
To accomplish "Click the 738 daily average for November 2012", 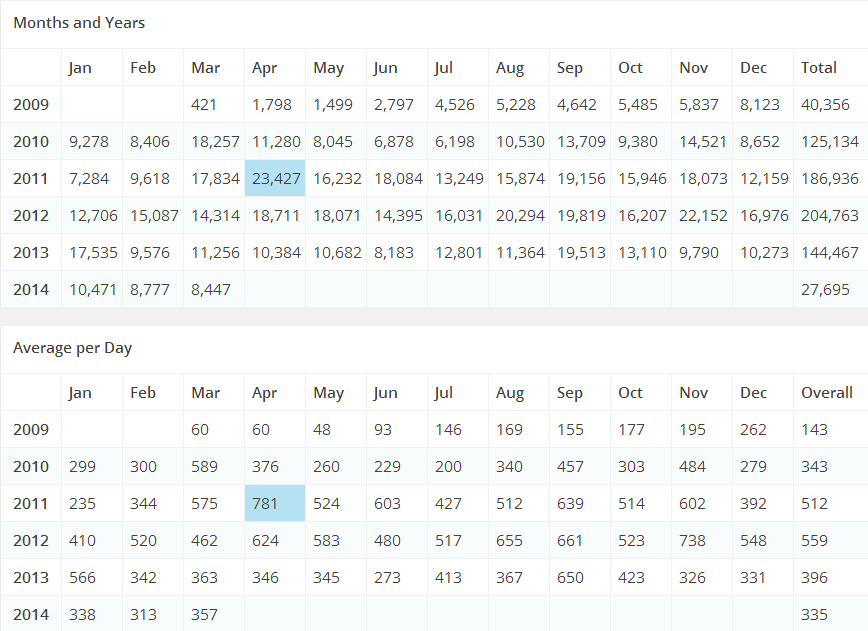I will [x=693, y=541].
